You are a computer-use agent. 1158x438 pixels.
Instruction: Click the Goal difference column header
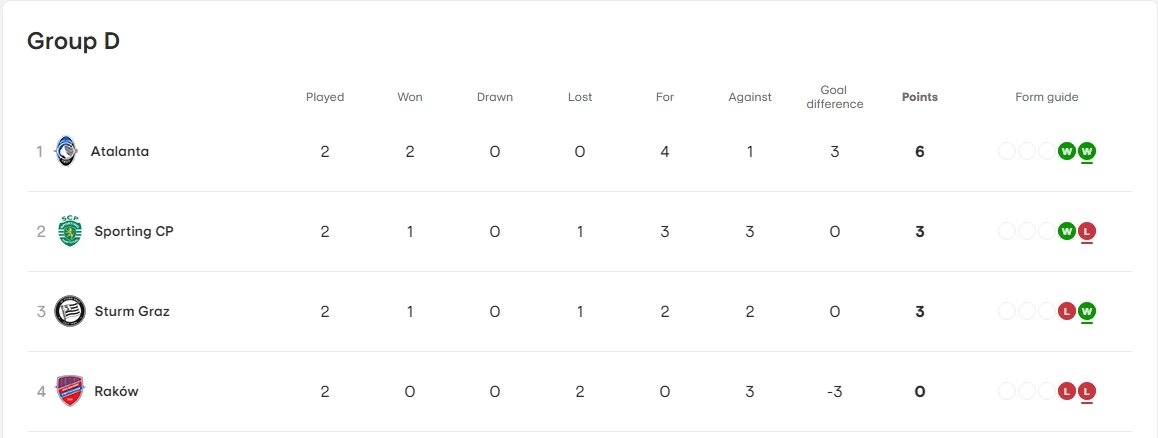(834, 97)
